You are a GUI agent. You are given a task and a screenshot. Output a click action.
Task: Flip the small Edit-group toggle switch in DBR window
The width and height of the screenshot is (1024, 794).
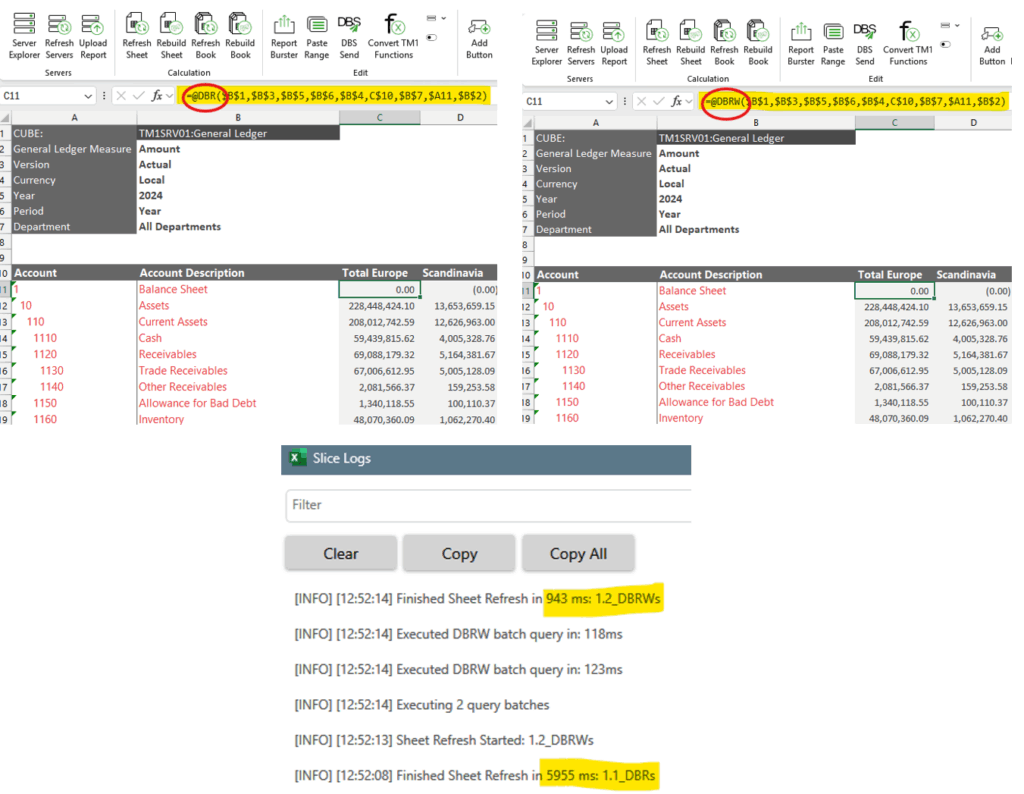tap(432, 38)
